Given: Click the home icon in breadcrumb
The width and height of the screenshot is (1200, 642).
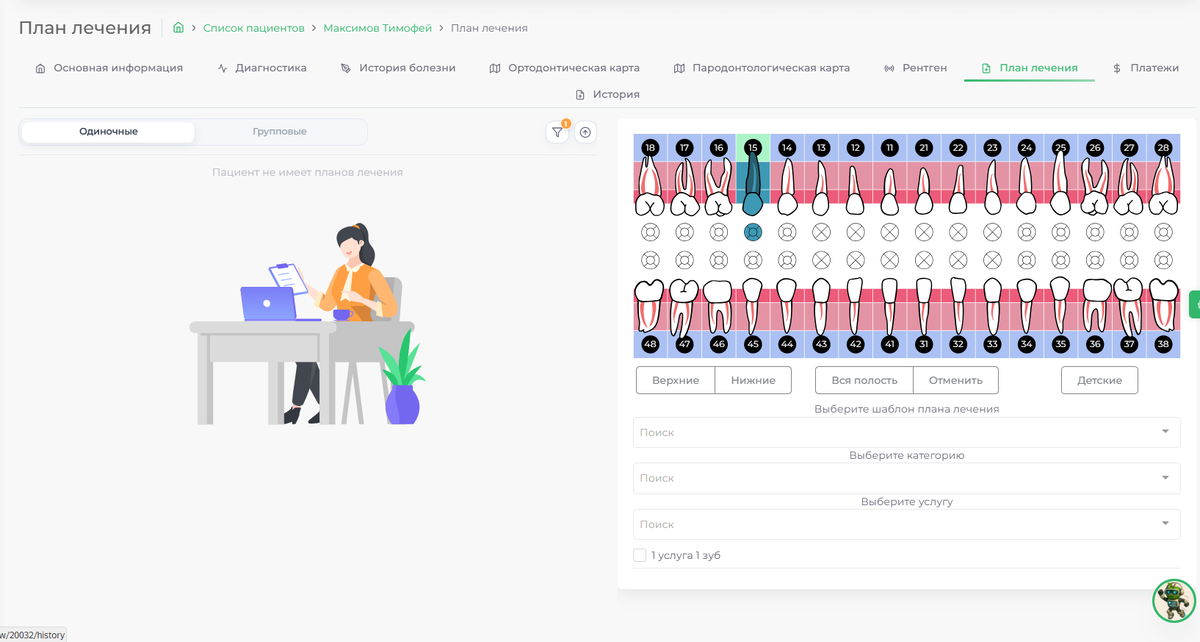Looking at the screenshot, I should (178, 28).
